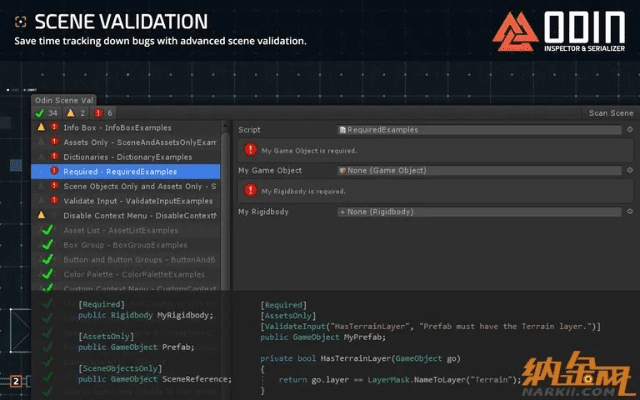This screenshot has width=640, height=400.
Task: Click the error icon in 'My Rigidbody is required' message
Action: pyautogui.click(x=250, y=190)
